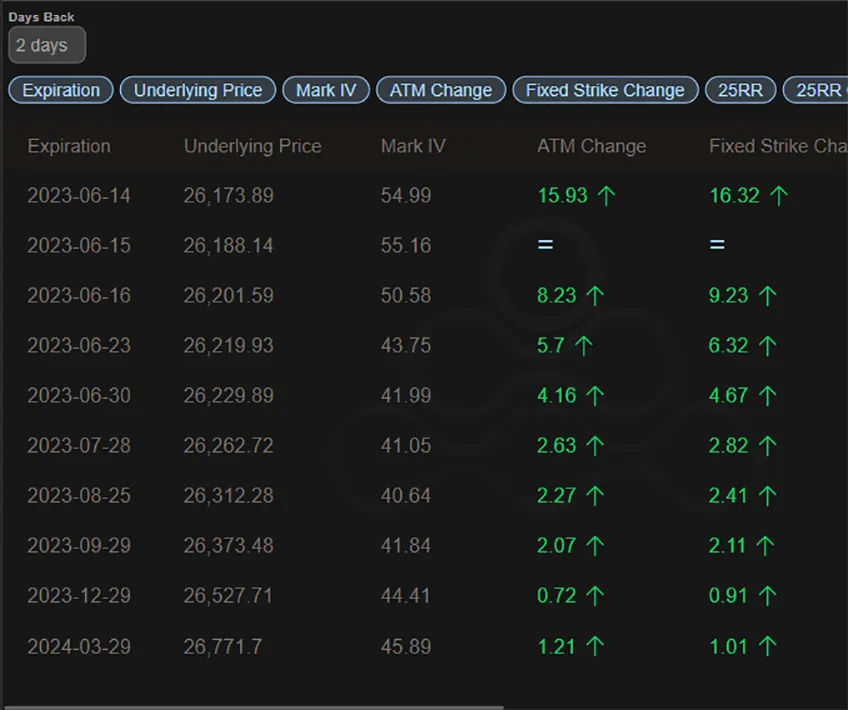The image size is (848, 710).
Task: Click underlying price 26,527.71
Action: coord(228,595)
